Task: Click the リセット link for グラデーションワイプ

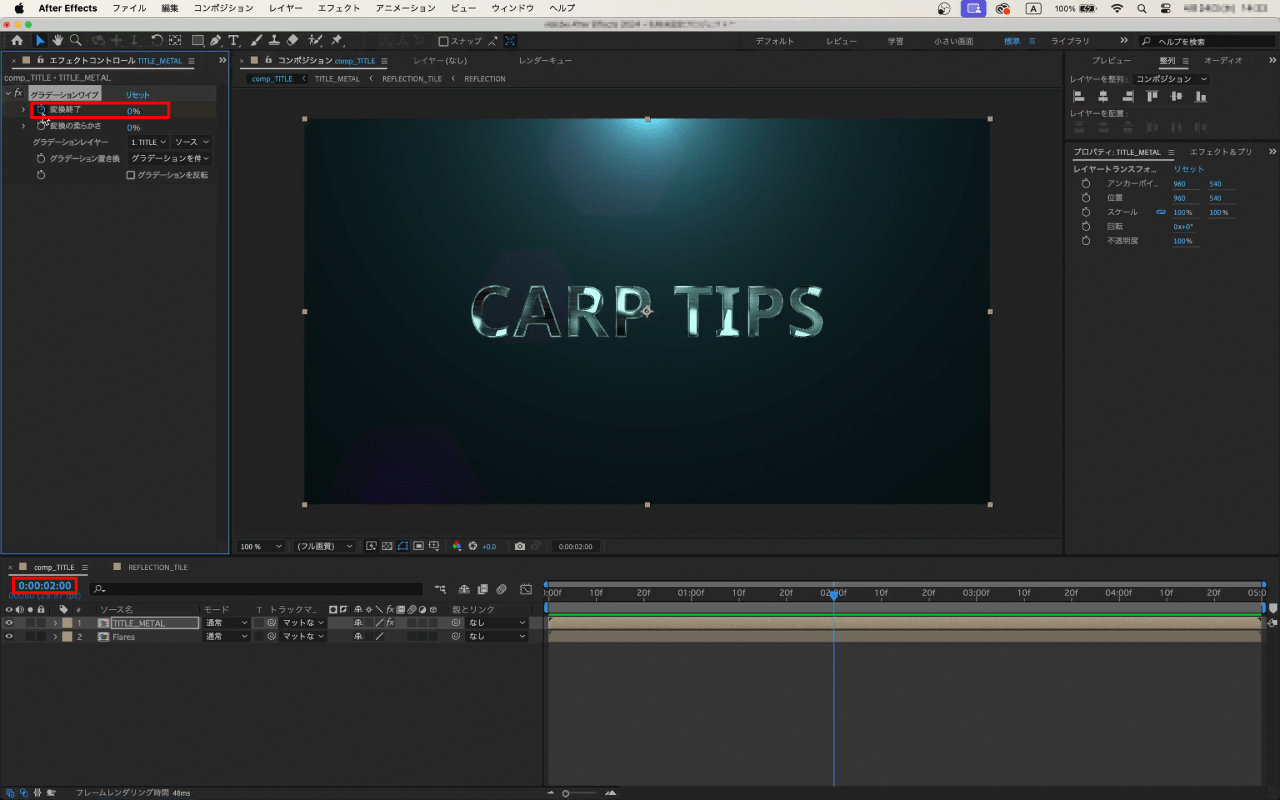Action: coord(138,94)
